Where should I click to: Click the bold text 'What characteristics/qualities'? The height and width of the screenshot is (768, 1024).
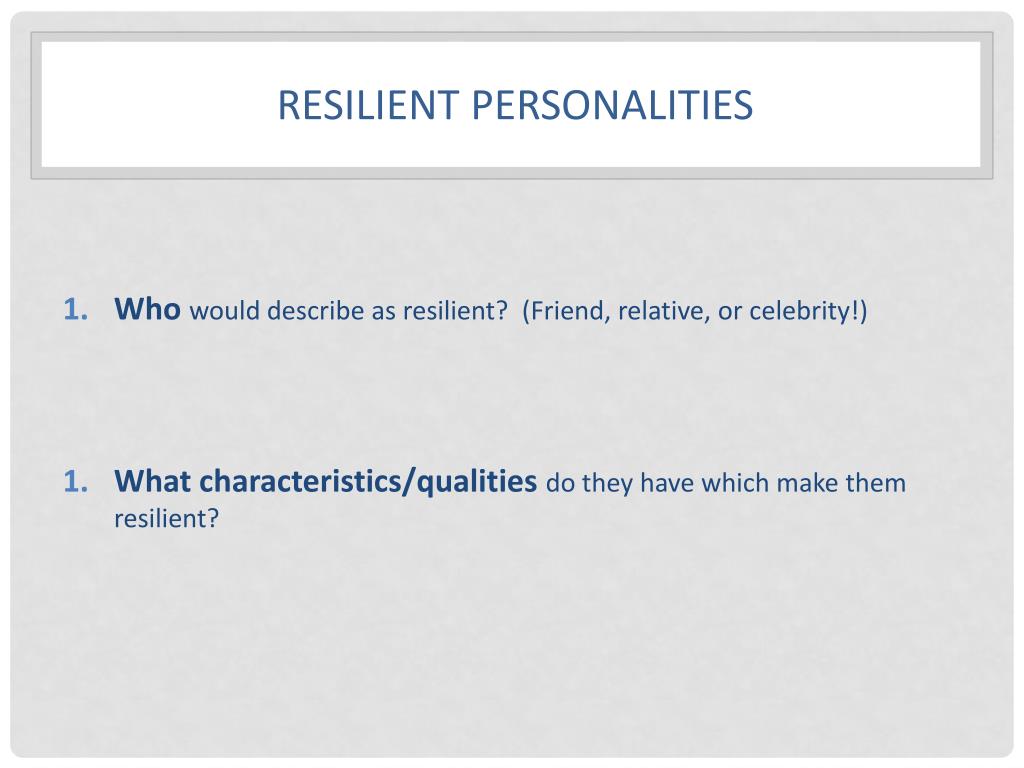(325, 482)
